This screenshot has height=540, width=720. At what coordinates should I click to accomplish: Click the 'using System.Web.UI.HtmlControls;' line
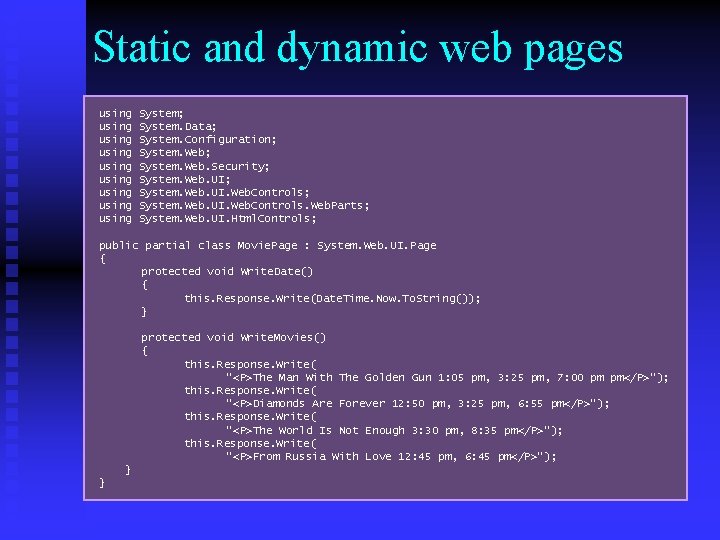tap(208, 219)
